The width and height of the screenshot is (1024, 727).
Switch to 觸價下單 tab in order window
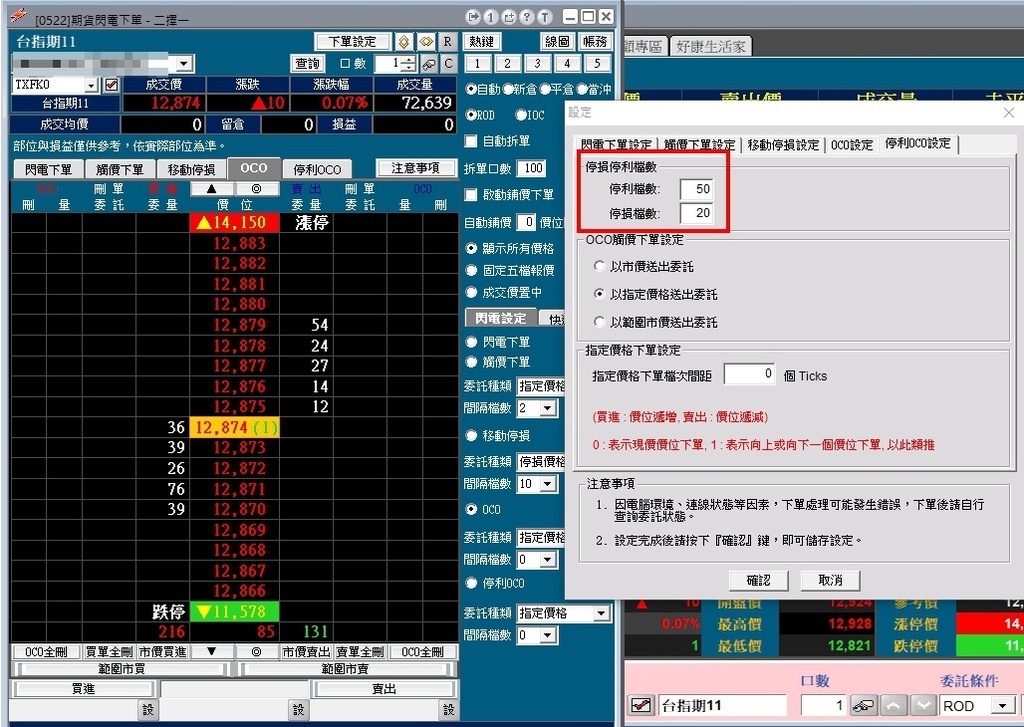pyautogui.click(x=120, y=169)
